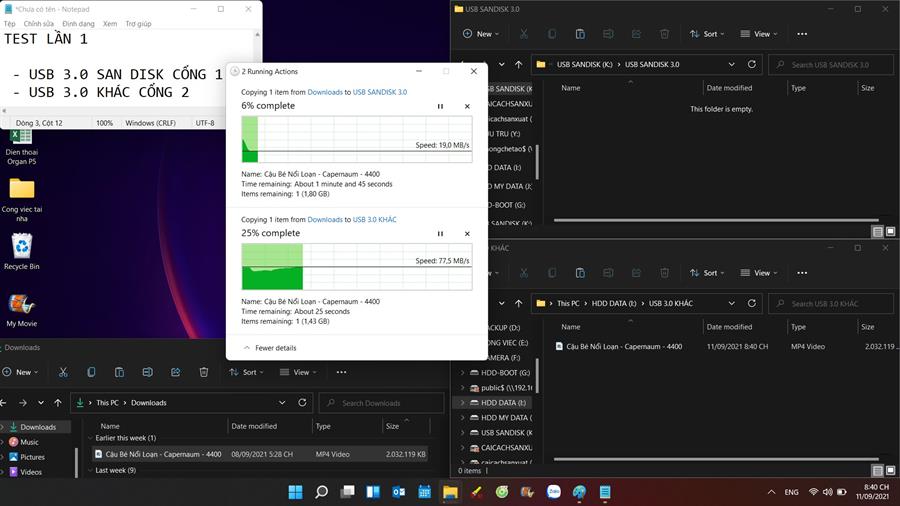The image size is (900, 506).
Task: Switch USB SANDISK 3.0 window to details view
Action: point(877,231)
